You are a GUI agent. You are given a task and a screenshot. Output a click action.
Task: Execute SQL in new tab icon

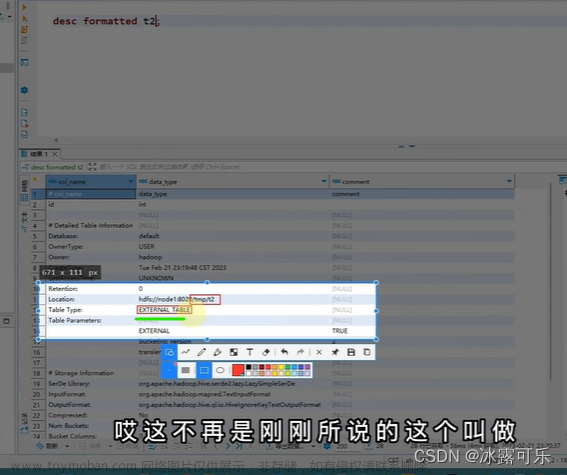(x=25, y=18)
